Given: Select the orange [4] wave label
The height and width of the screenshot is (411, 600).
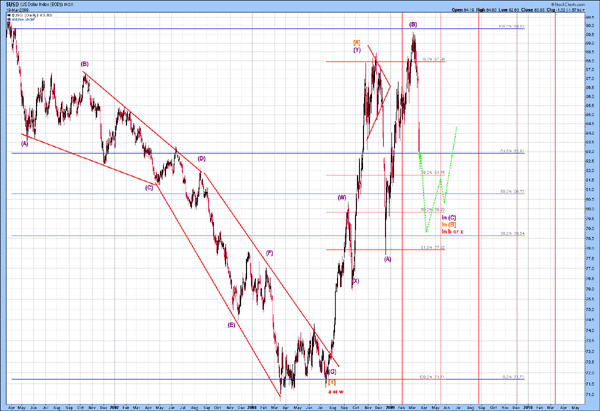Looking at the screenshot, I should point(356,41).
